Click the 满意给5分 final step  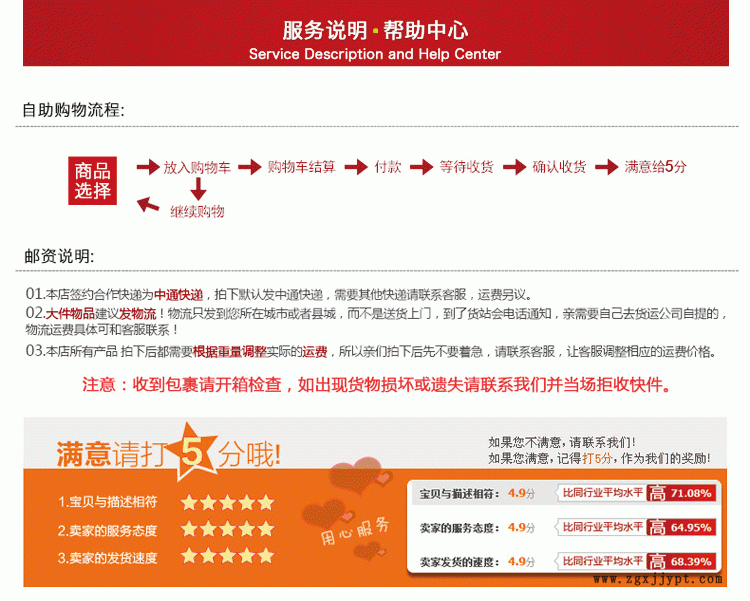[x=655, y=167]
